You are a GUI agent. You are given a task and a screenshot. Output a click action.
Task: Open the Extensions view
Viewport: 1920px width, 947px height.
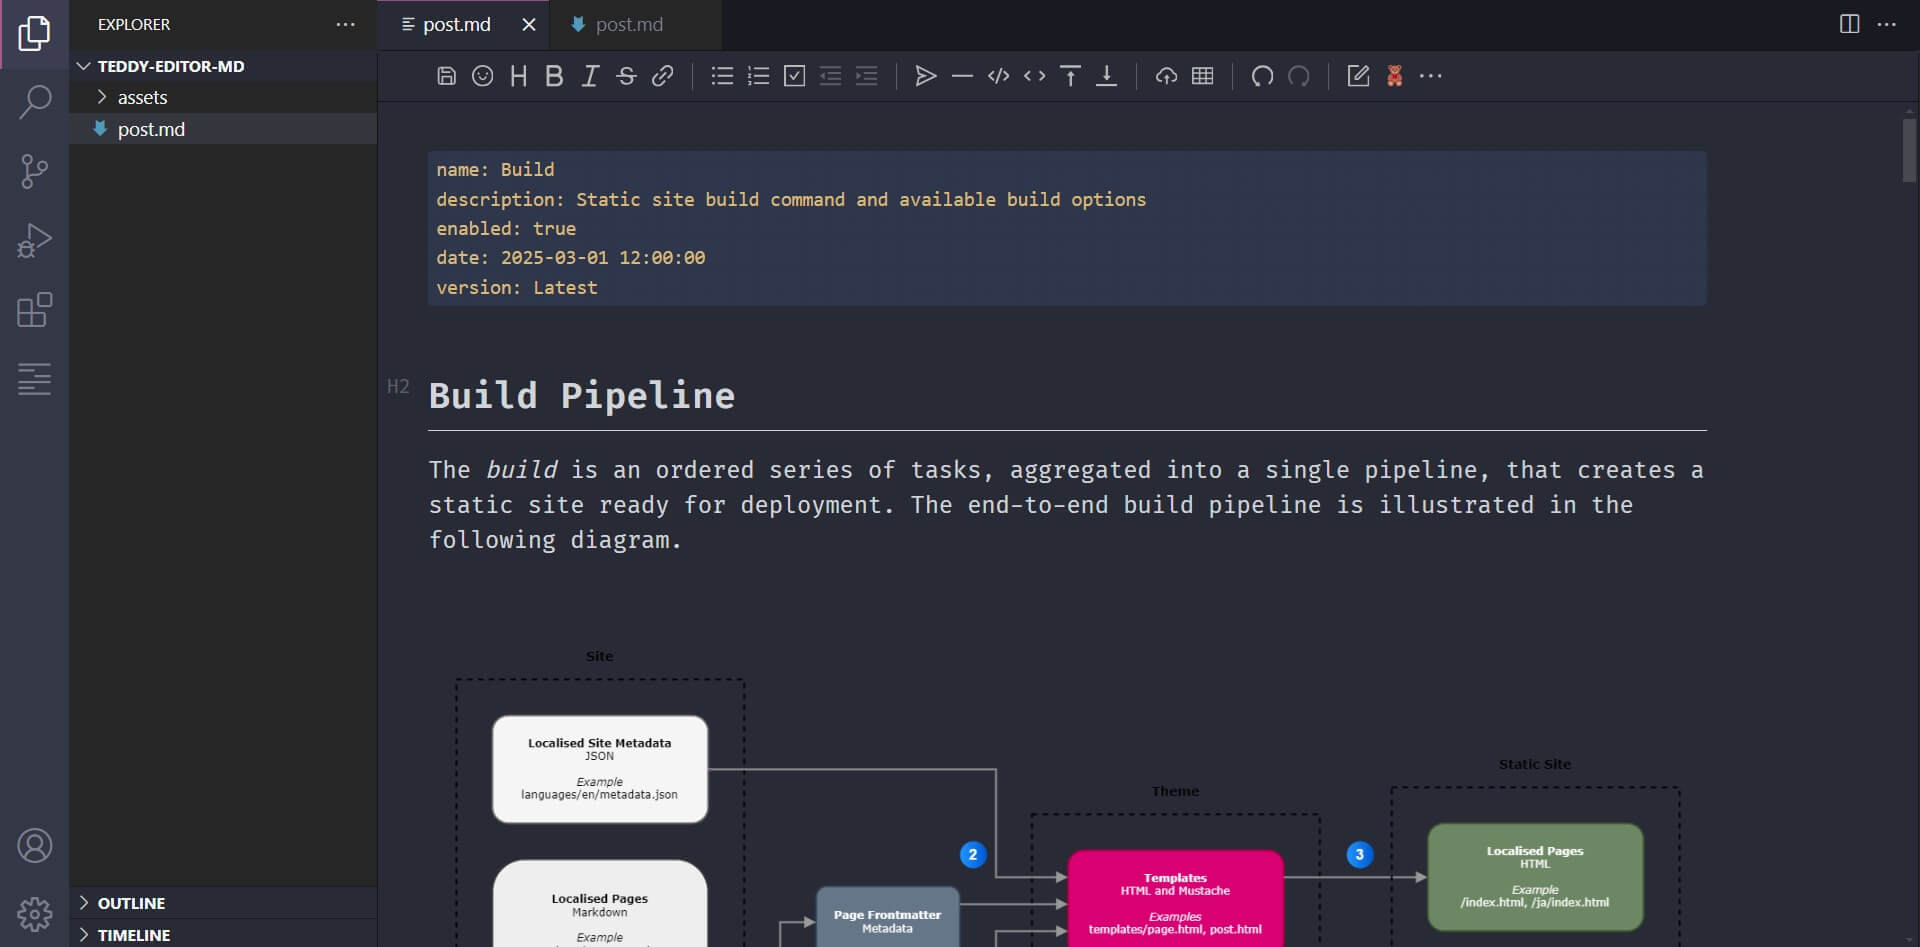pyautogui.click(x=34, y=310)
